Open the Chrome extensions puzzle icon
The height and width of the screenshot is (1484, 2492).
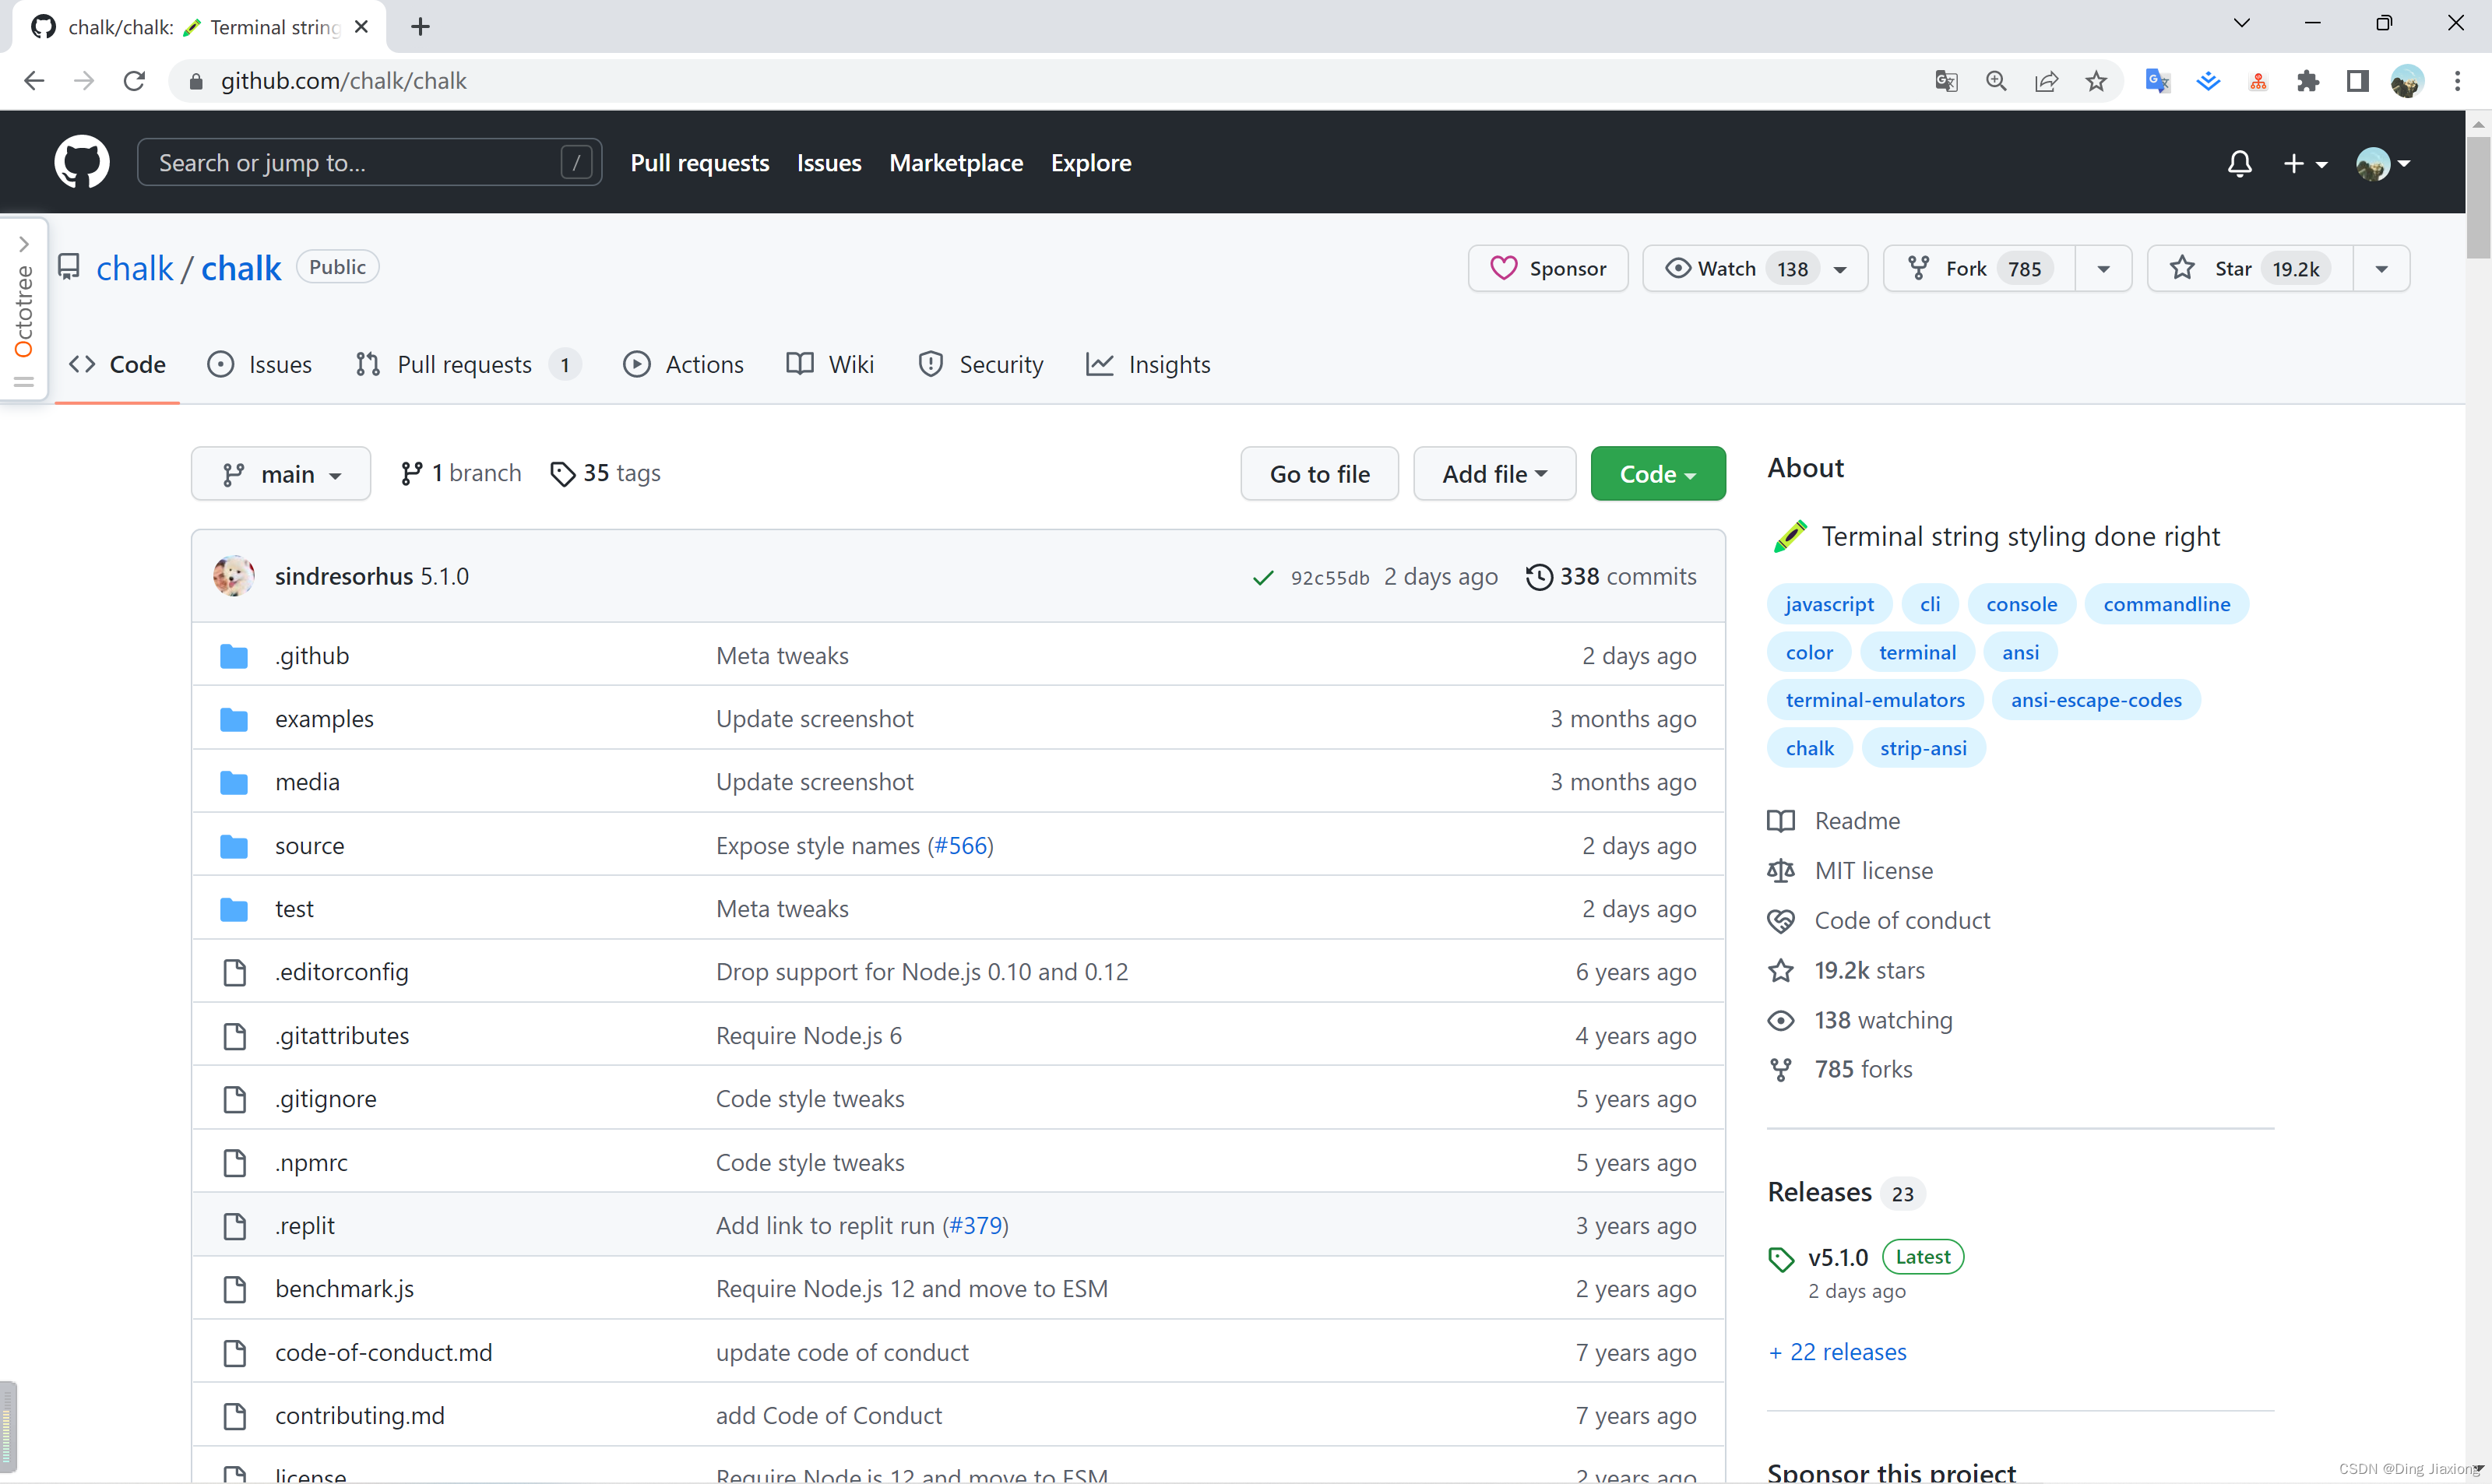coord(2308,81)
